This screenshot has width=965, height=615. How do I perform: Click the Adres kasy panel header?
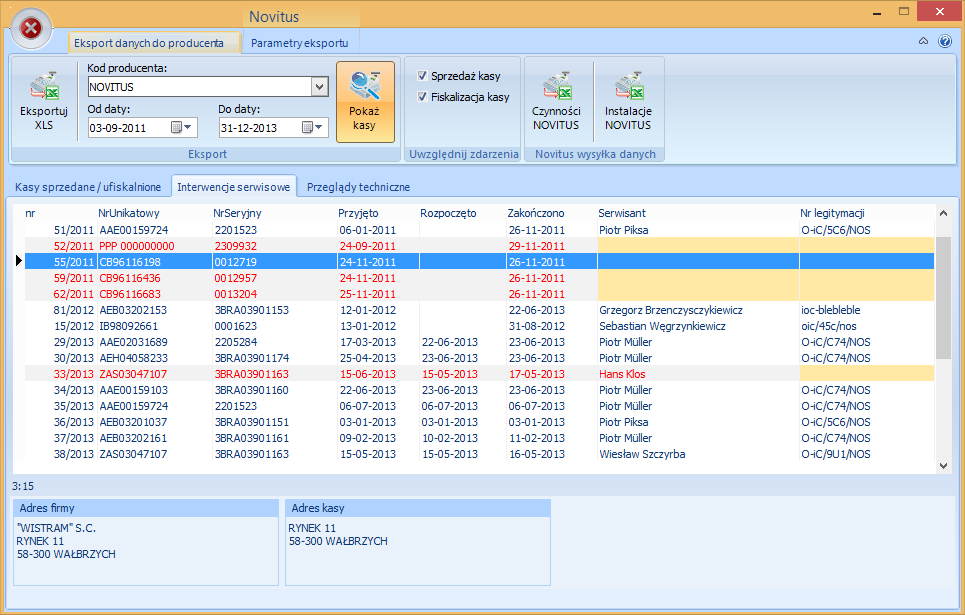coord(418,508)
